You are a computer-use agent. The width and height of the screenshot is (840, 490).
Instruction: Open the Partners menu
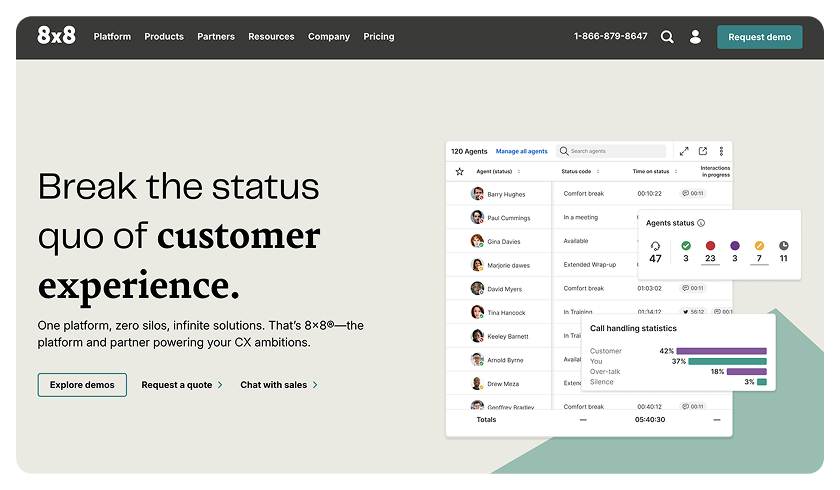pos(216,36)
